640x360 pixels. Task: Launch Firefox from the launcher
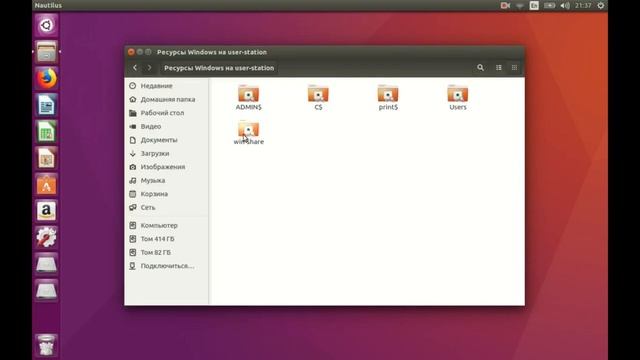tap(46, 78)
